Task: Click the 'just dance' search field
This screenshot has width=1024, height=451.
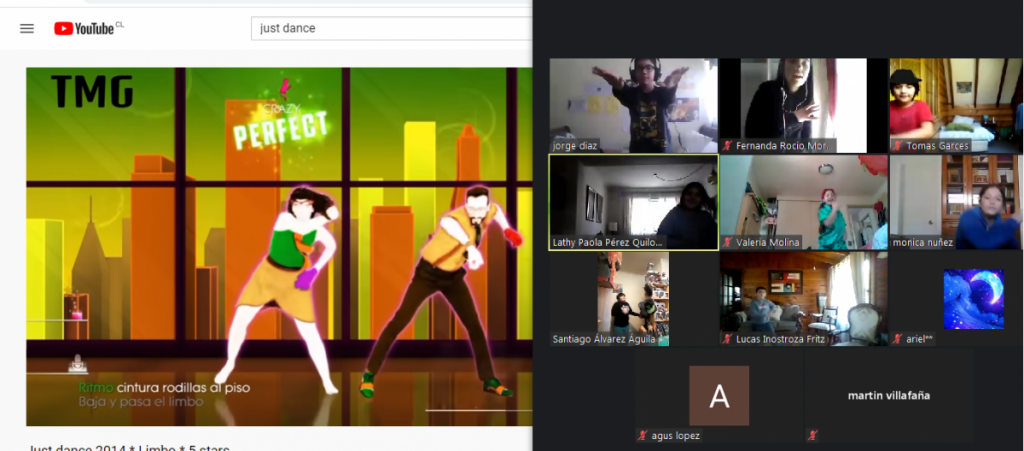Action: (390, 28)
